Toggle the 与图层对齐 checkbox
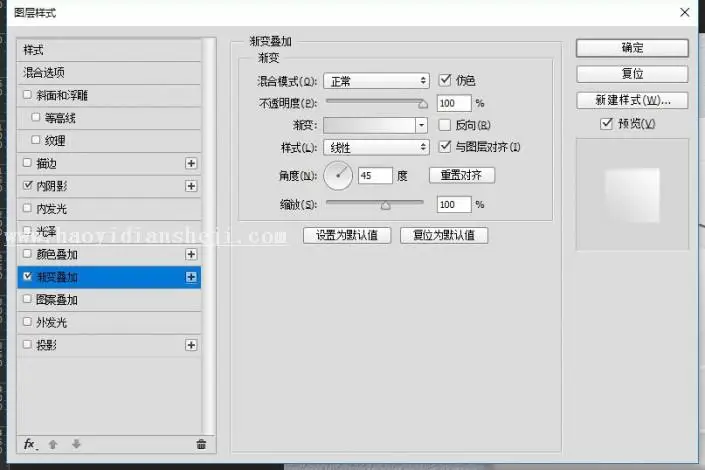 [x=445, y=146]
